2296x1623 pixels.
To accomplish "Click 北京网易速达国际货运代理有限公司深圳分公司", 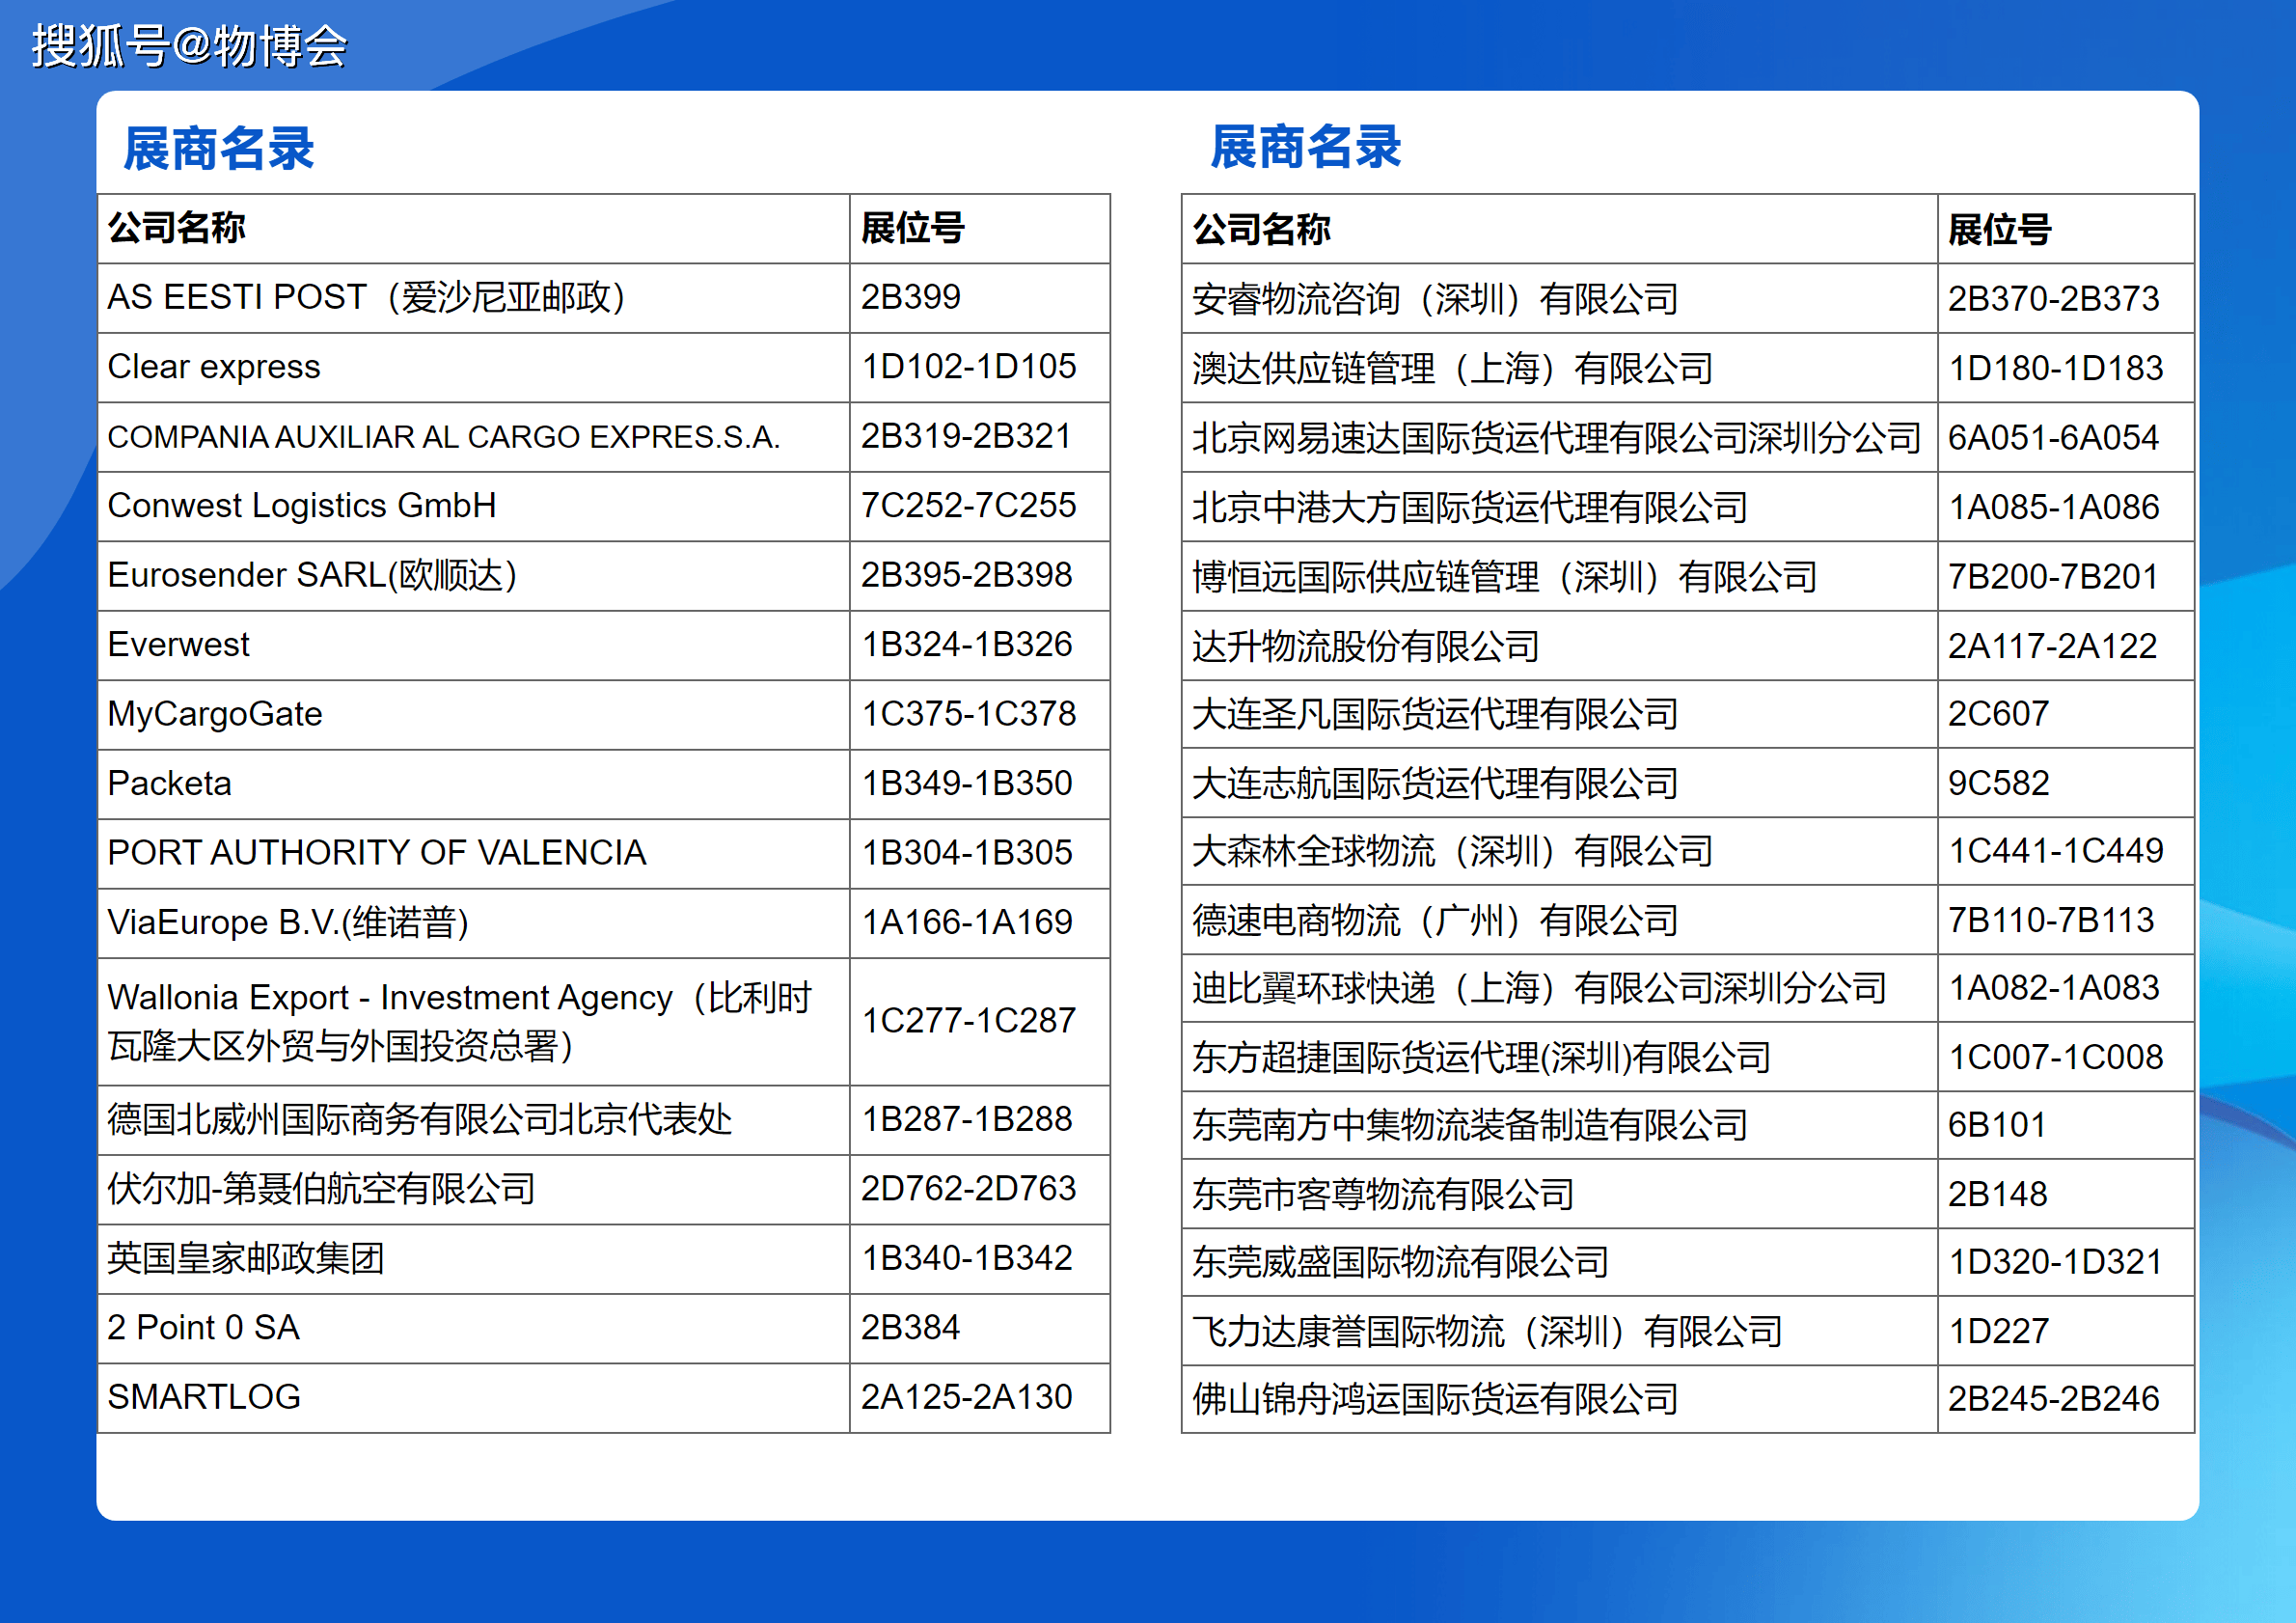I will [1556, 438].
